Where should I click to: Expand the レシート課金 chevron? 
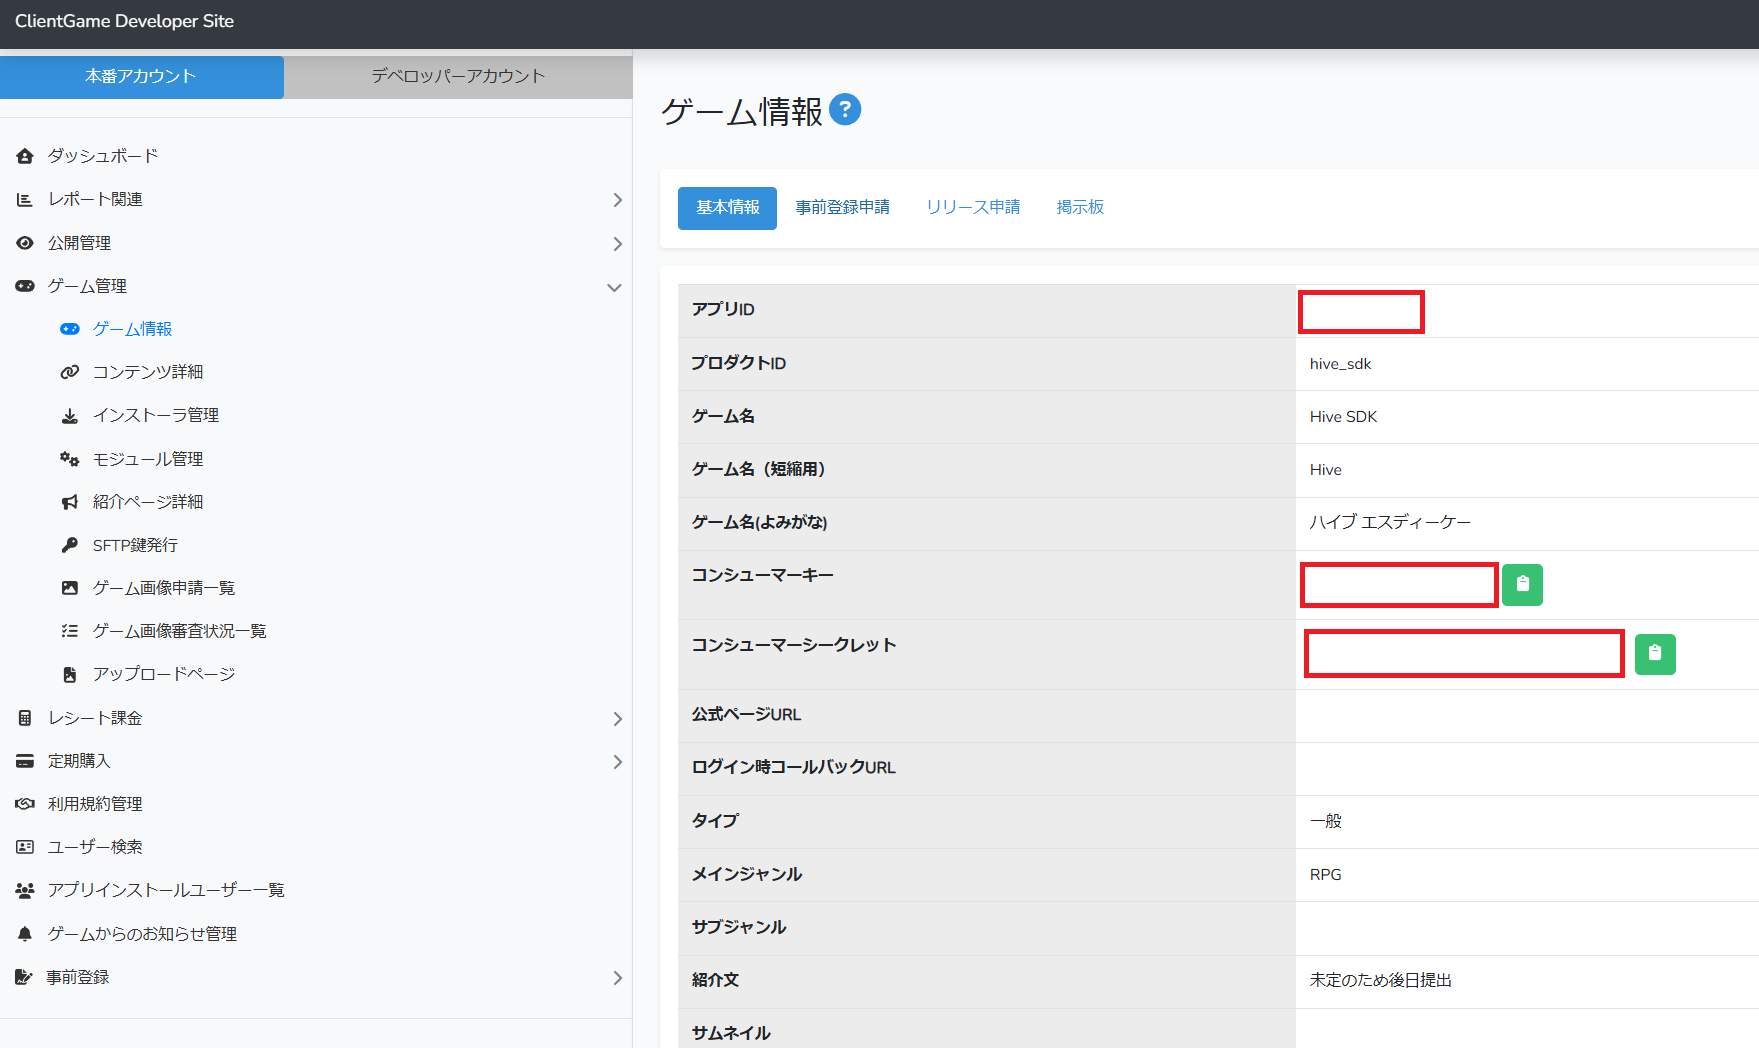(x=617, y=719)
